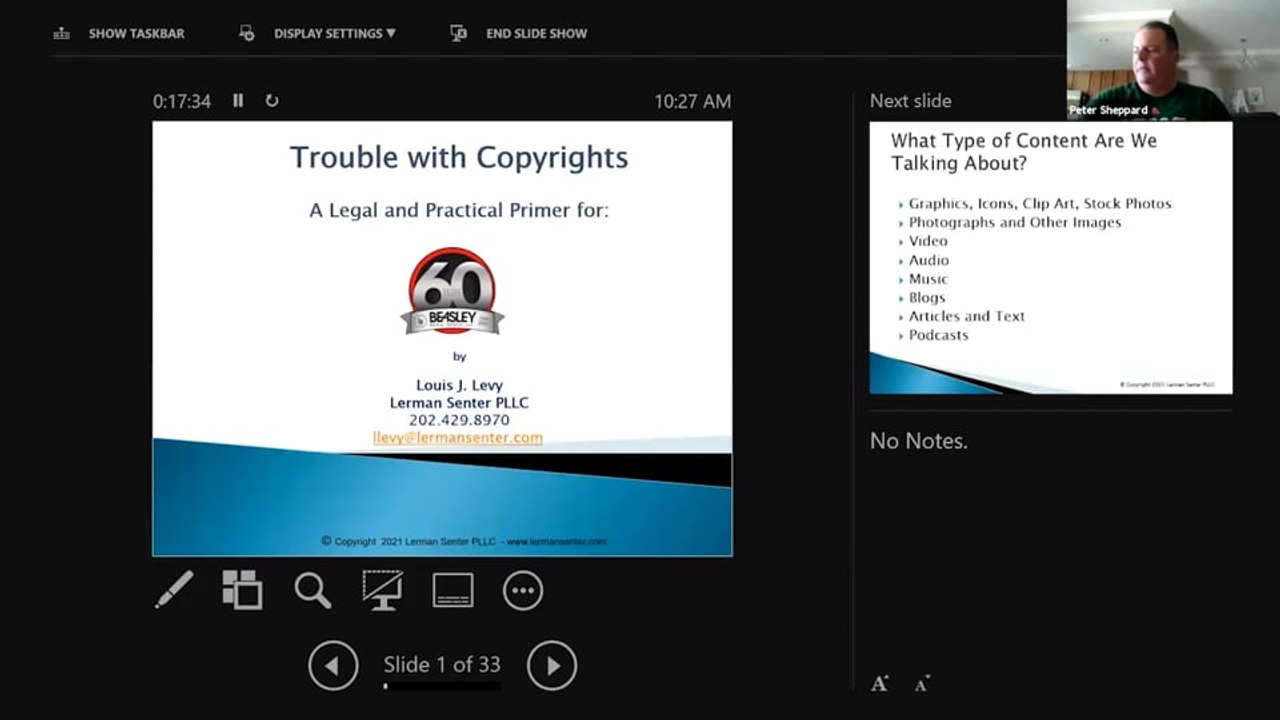Click the slide progress bar under the counter
Viewport: 1280px width, 720px height.
tap(442, 686)
